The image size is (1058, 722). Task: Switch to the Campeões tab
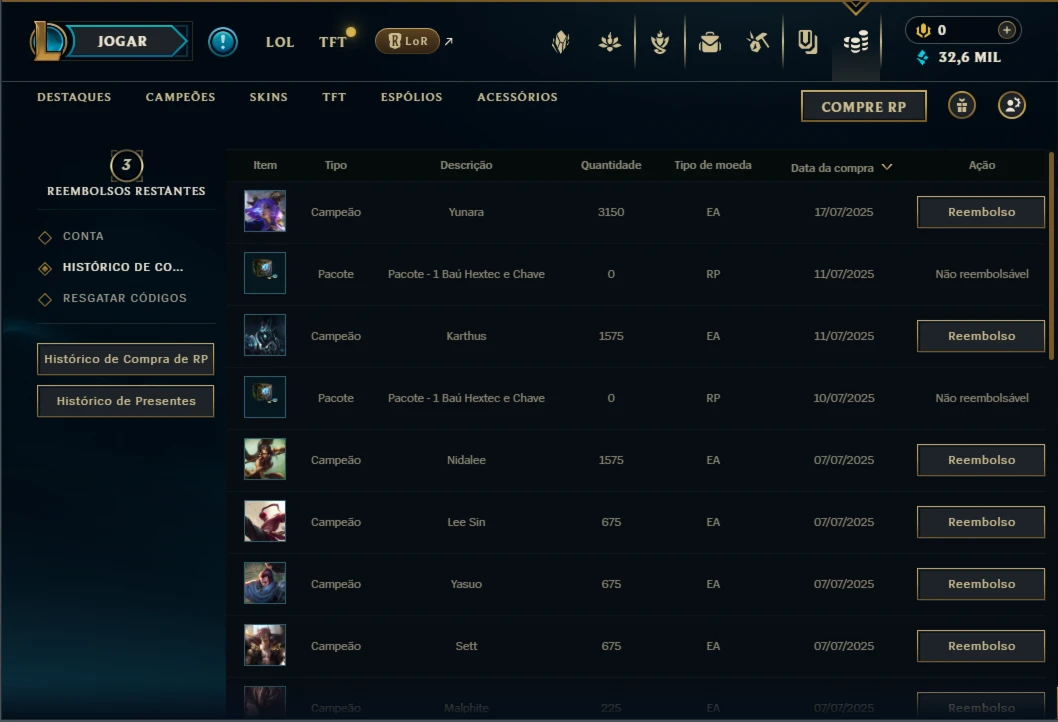pyautogui.click(x=180, y=97)
